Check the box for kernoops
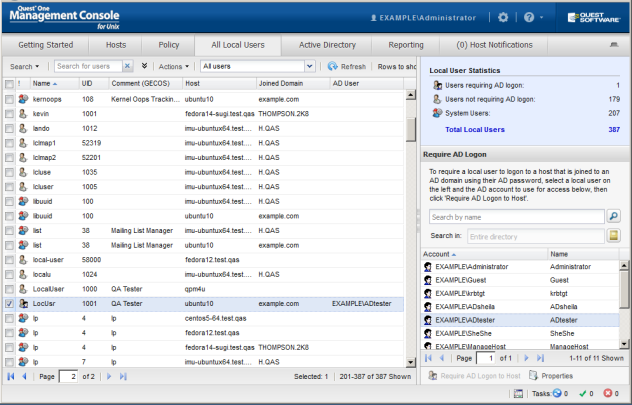This screenshot has height=405, width=632. [x=9, y=99]
